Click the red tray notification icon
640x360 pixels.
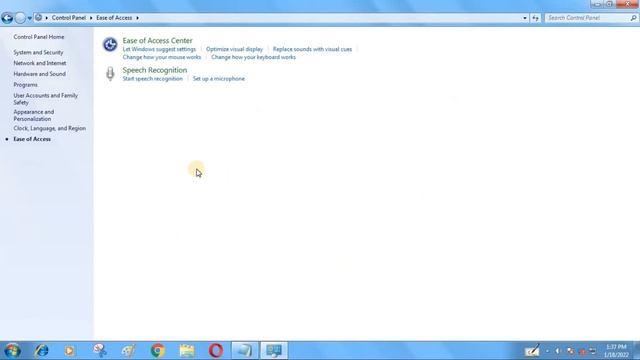tap(582, 351)
